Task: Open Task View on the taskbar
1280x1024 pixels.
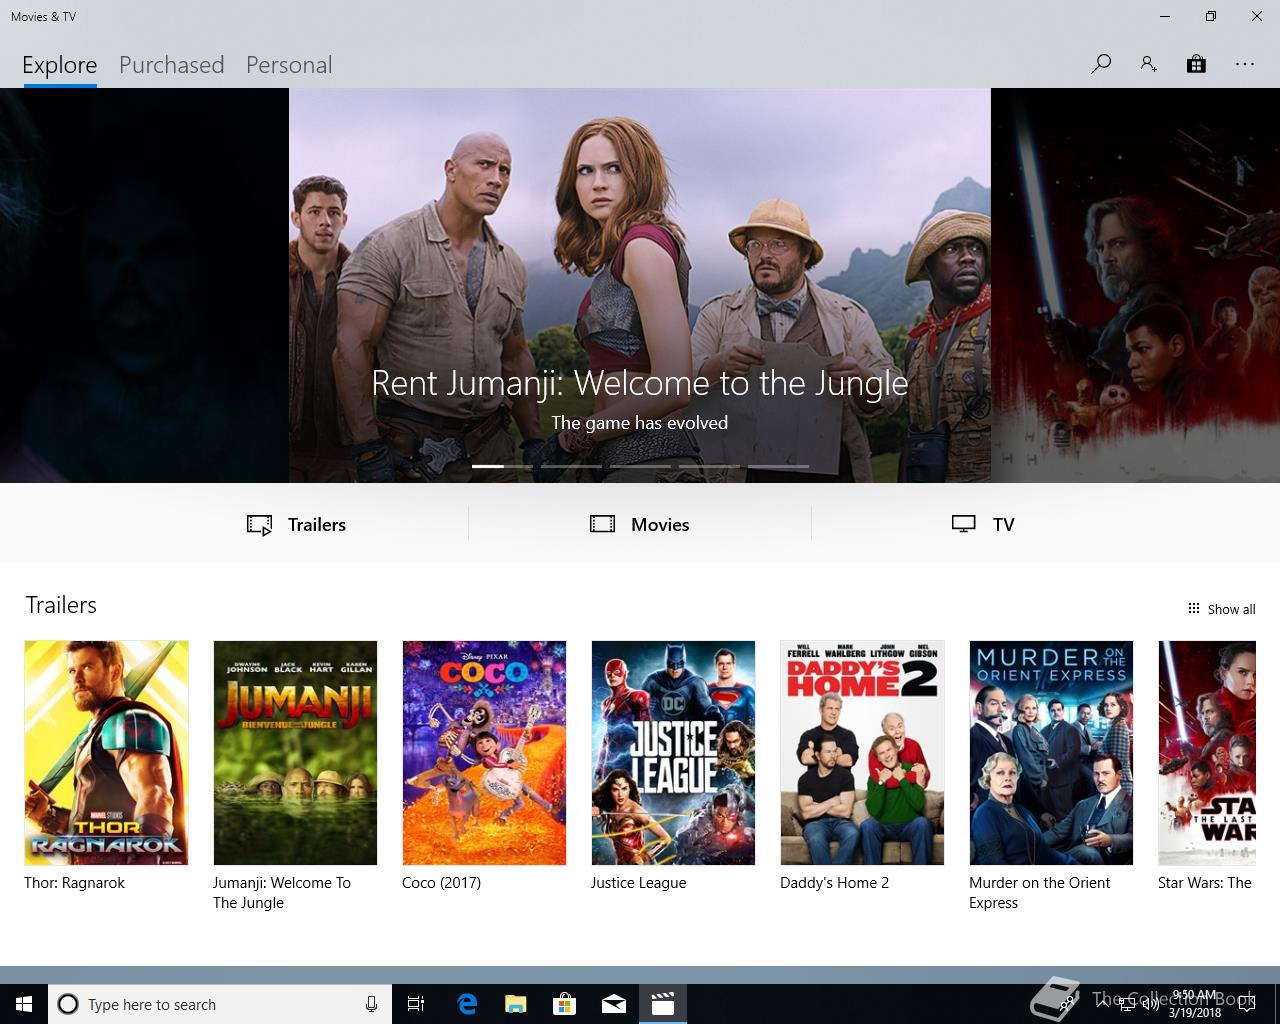Action: point(416,1004)
